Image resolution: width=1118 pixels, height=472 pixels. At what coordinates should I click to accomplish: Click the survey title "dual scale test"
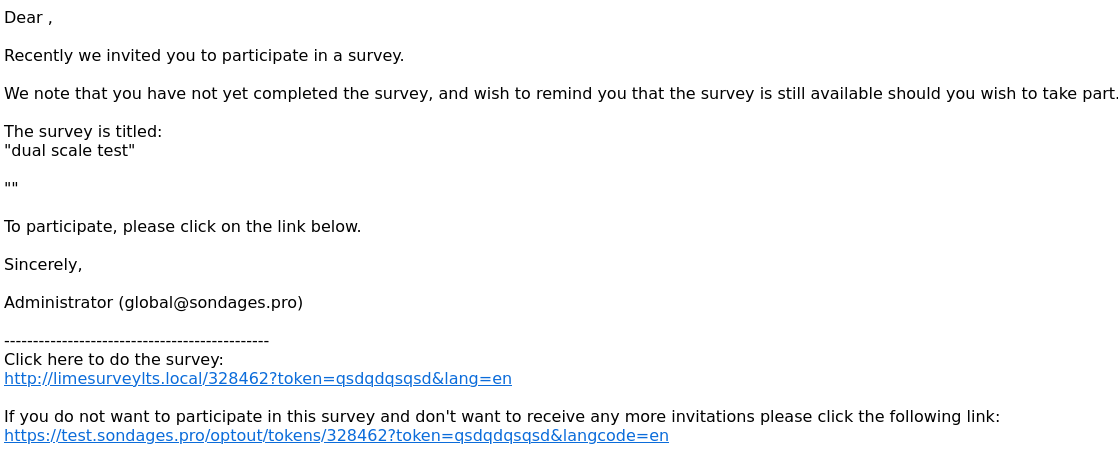coord(70,151)
